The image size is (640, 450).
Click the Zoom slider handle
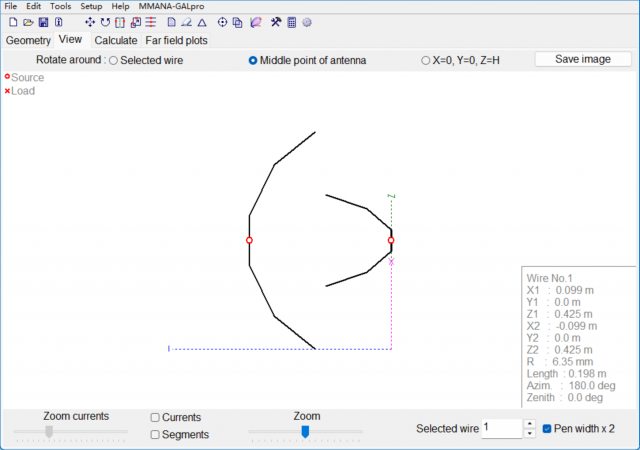tap(305, 431)
